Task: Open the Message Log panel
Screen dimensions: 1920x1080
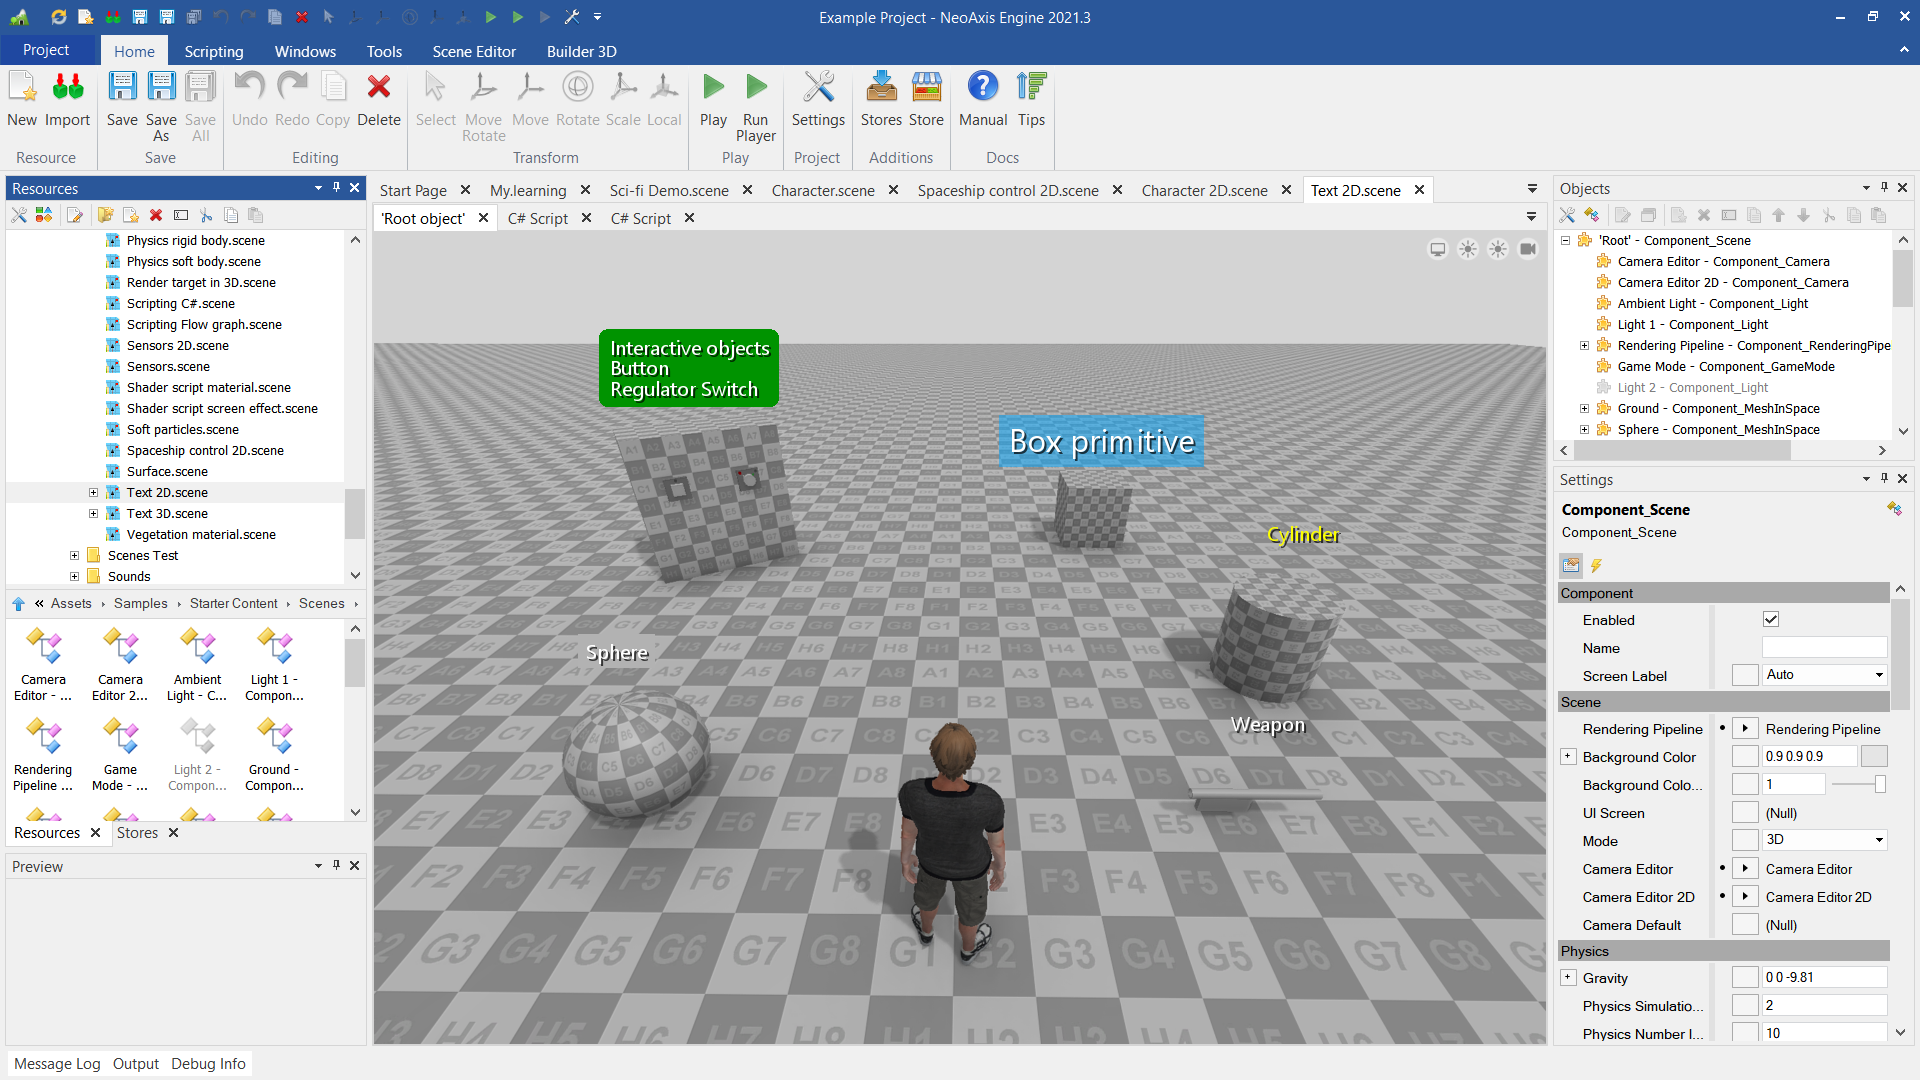Action: (57, 1064)
